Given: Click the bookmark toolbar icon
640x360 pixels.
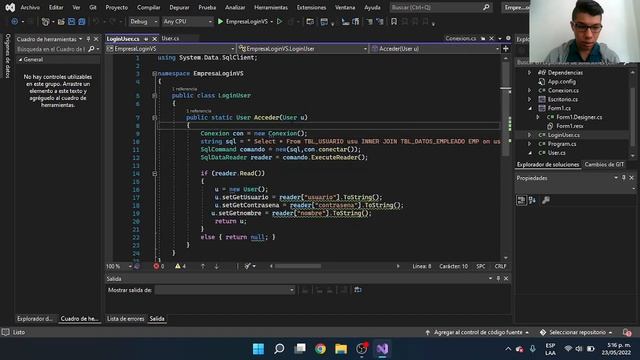Looking at the screenshot, I should 394,21.
